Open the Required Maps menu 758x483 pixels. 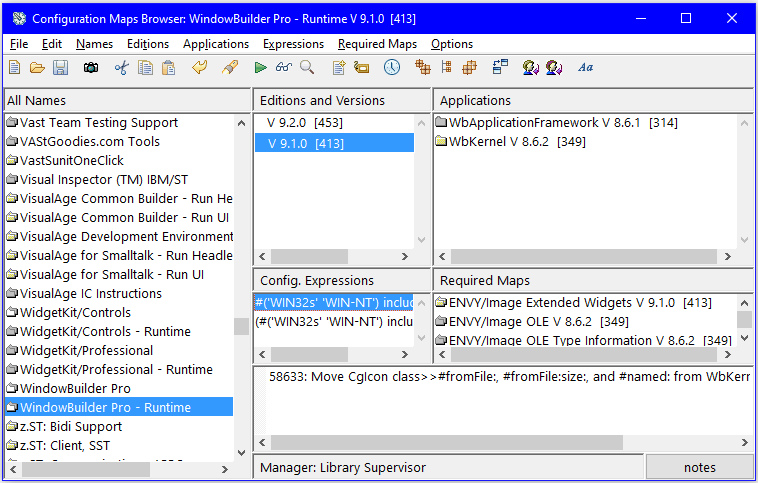377,44
